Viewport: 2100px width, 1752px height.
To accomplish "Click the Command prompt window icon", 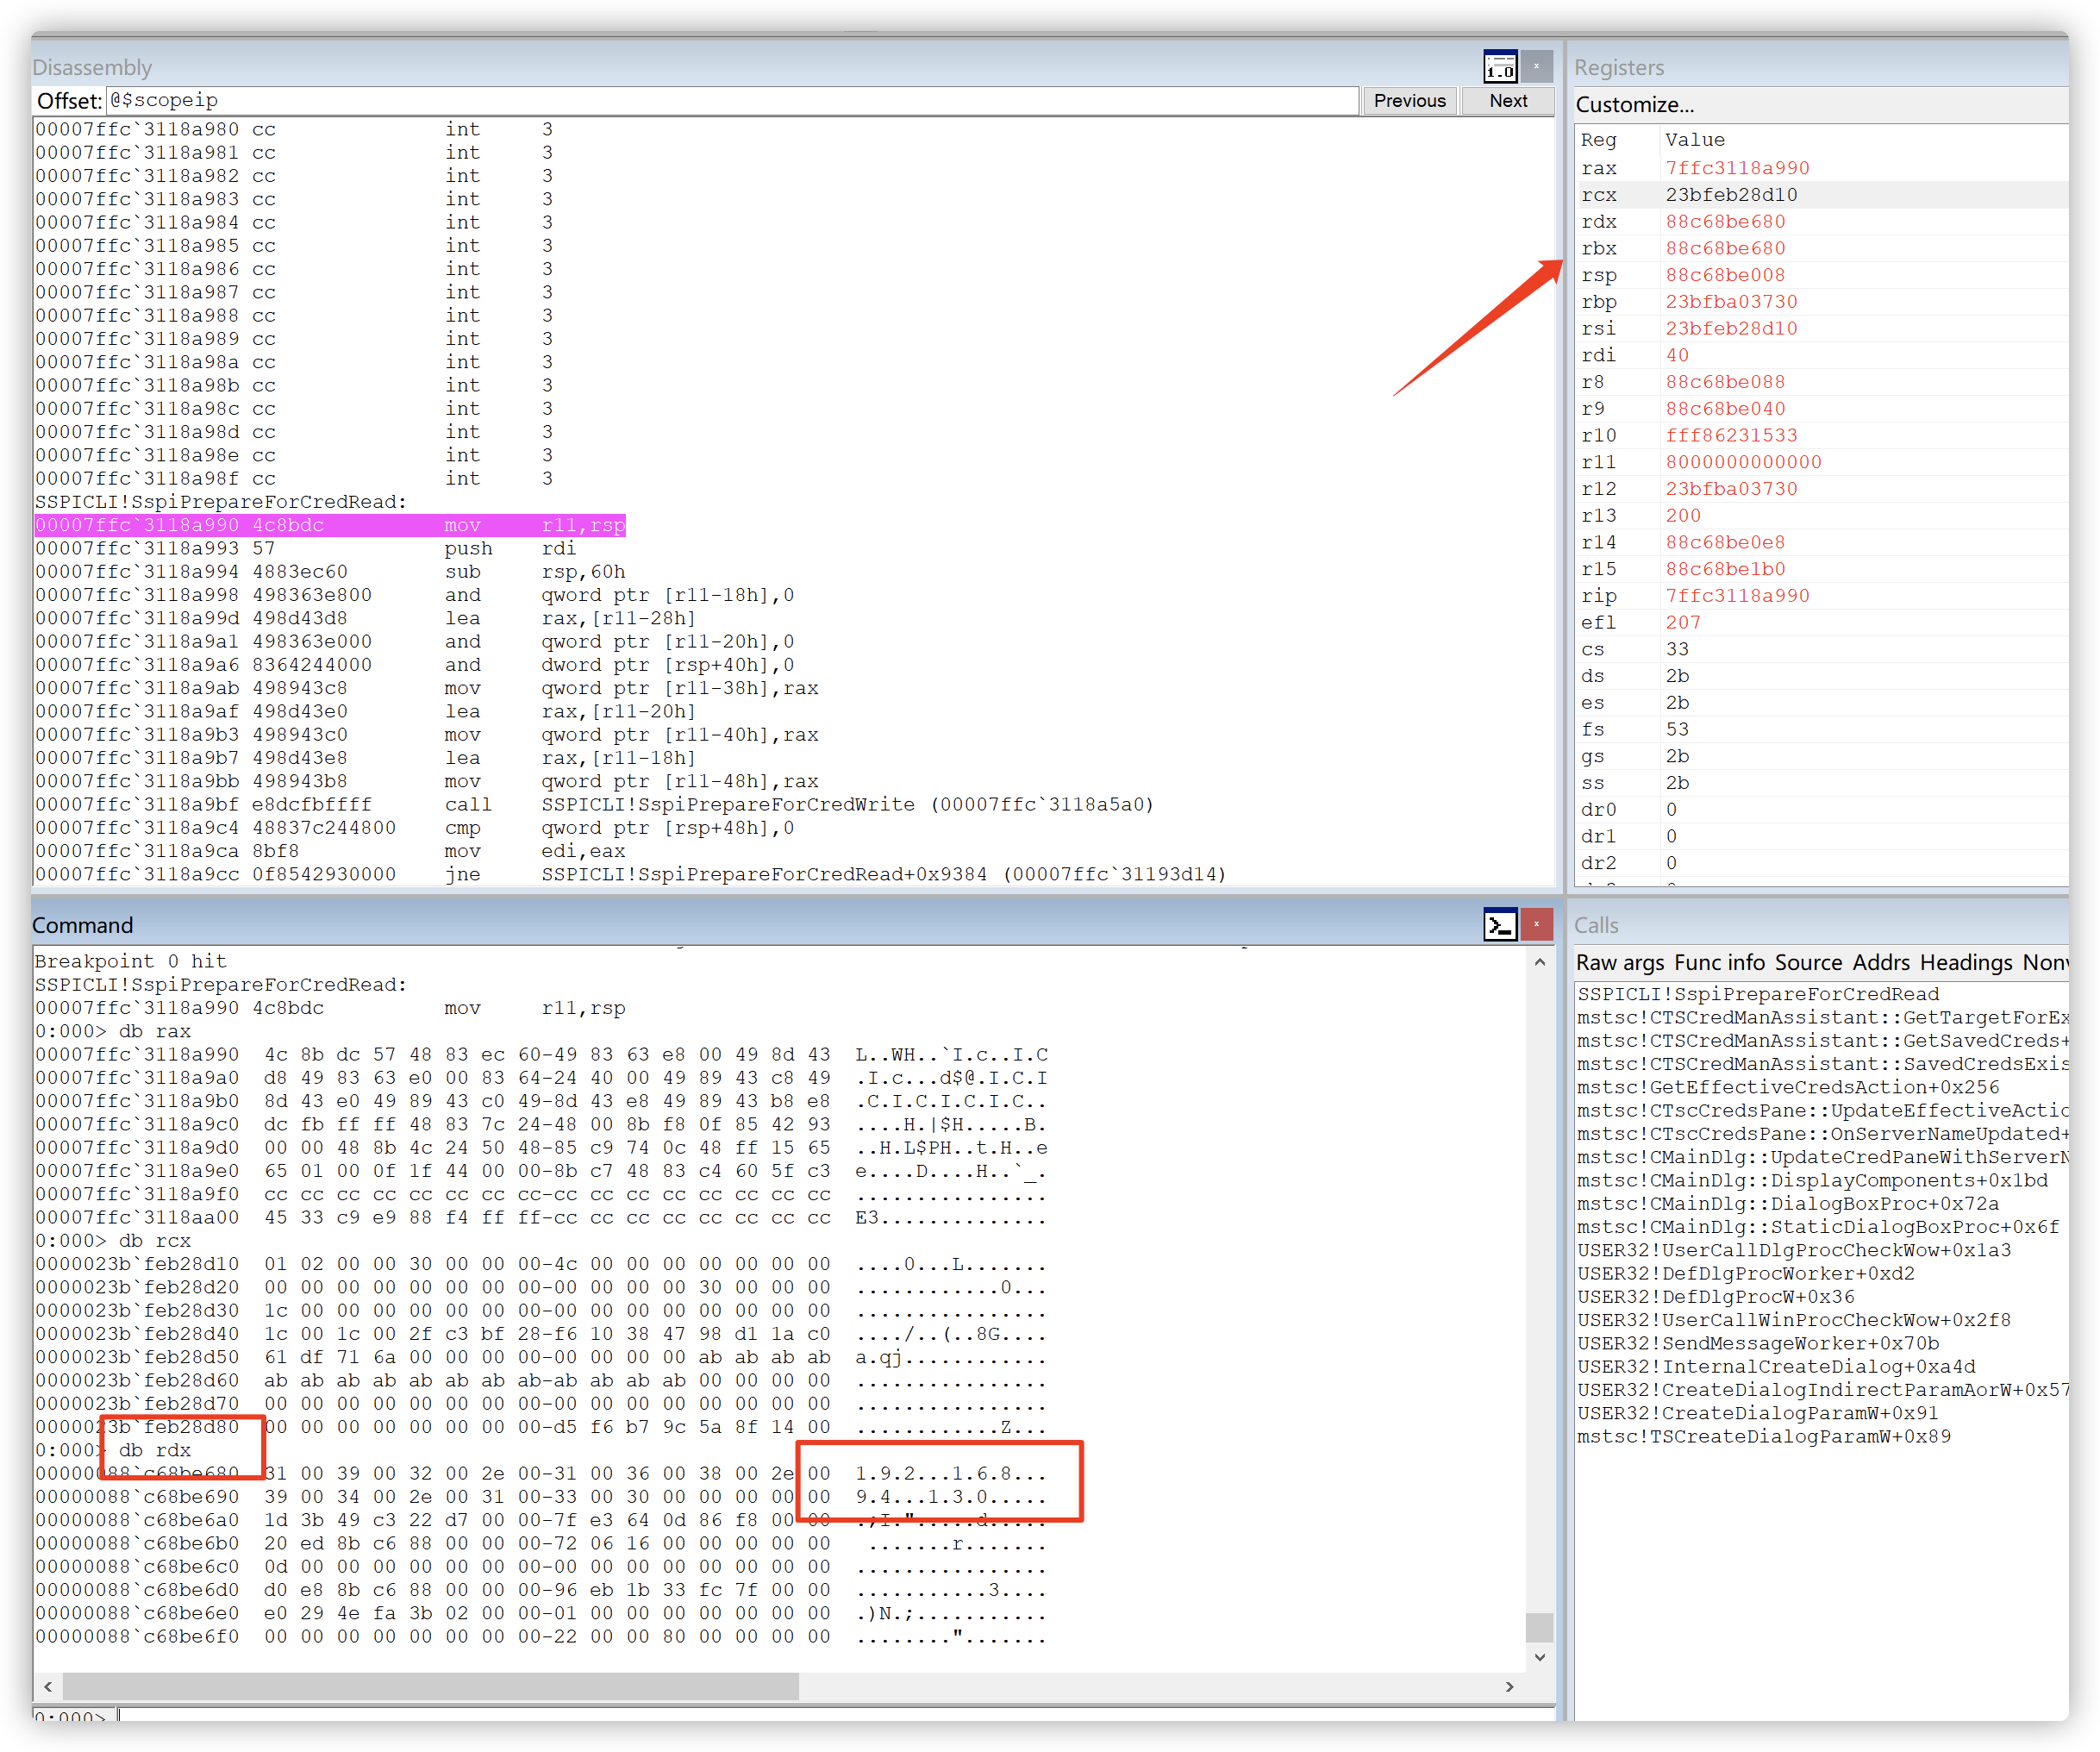I will 1499,925.
